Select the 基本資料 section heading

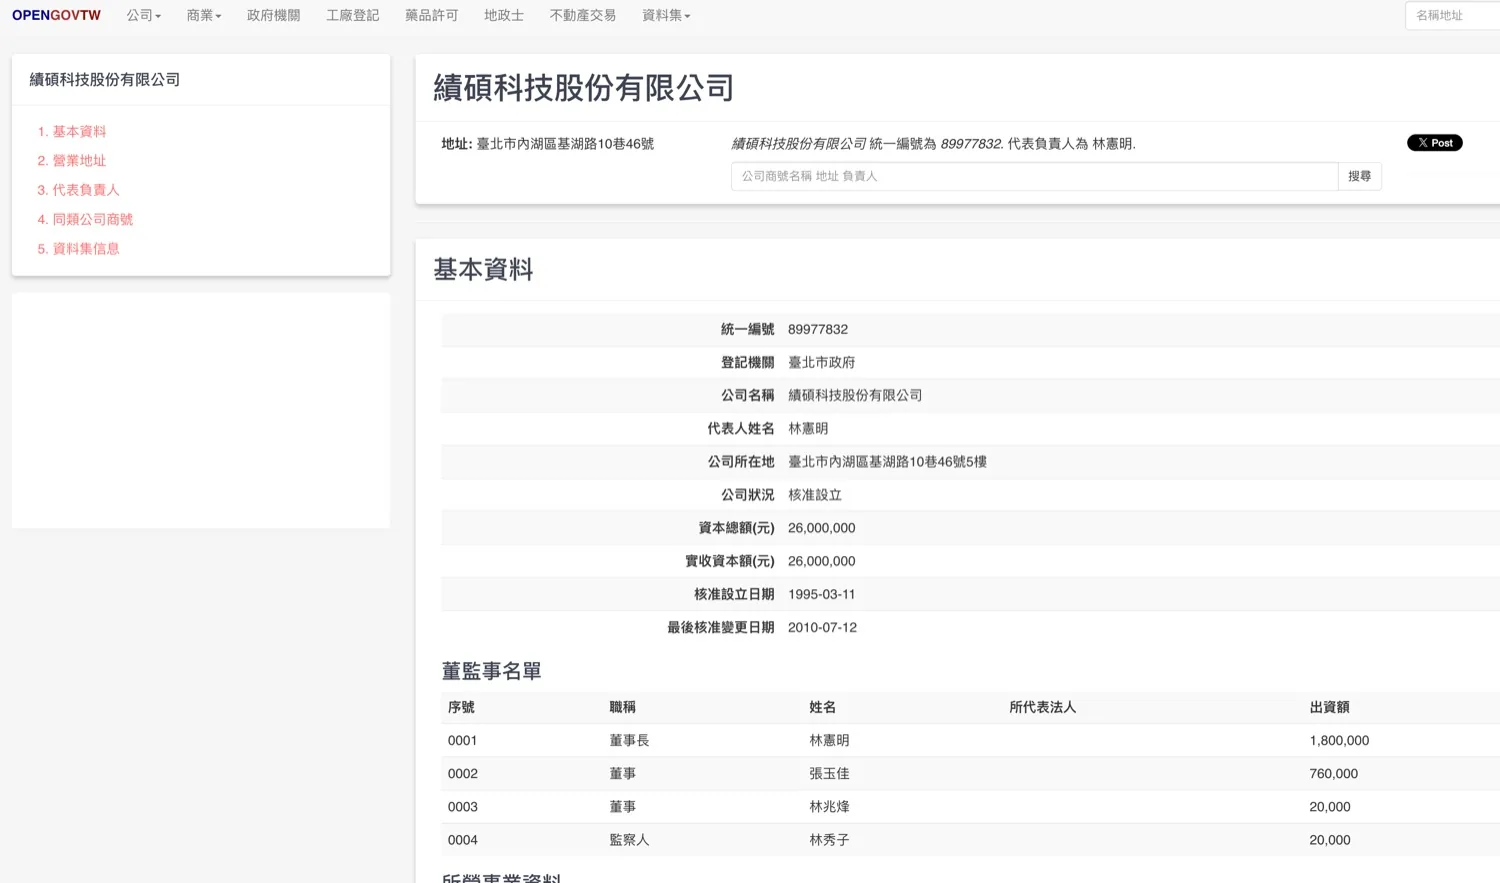pyautogui.click(x=483, y=269)
